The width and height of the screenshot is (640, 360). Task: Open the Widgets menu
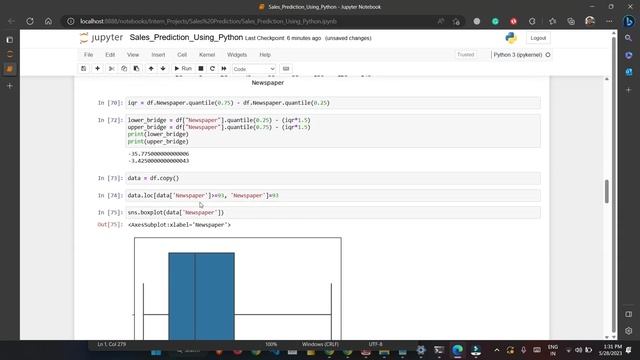click(237, 55)
